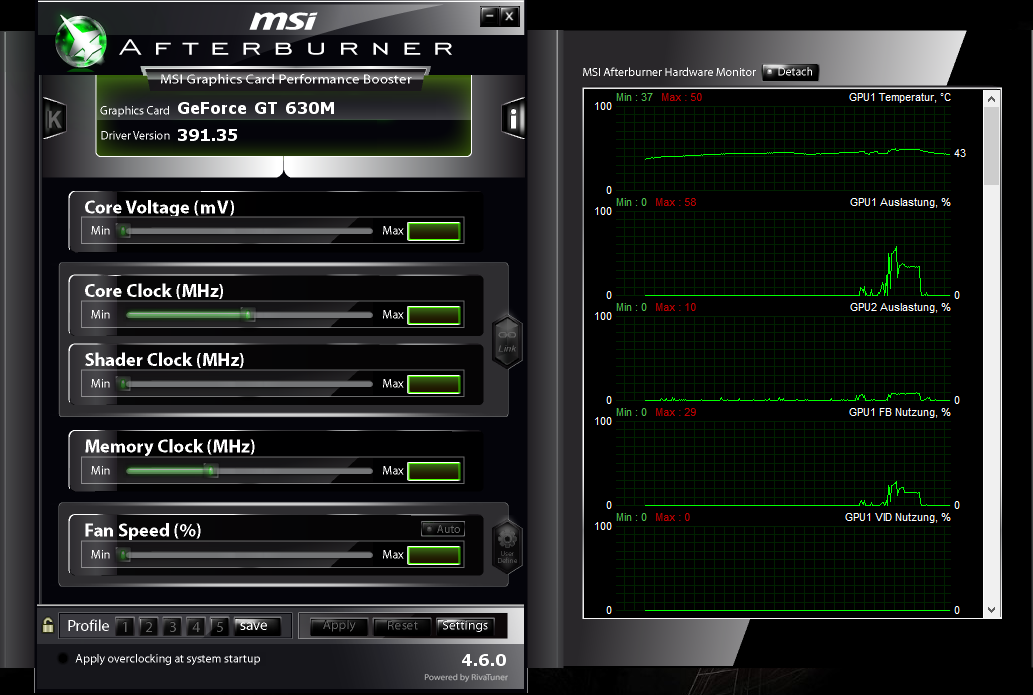Enable Apply overclocking at system startup
The image size is (1033, 695).
(63, 658)
